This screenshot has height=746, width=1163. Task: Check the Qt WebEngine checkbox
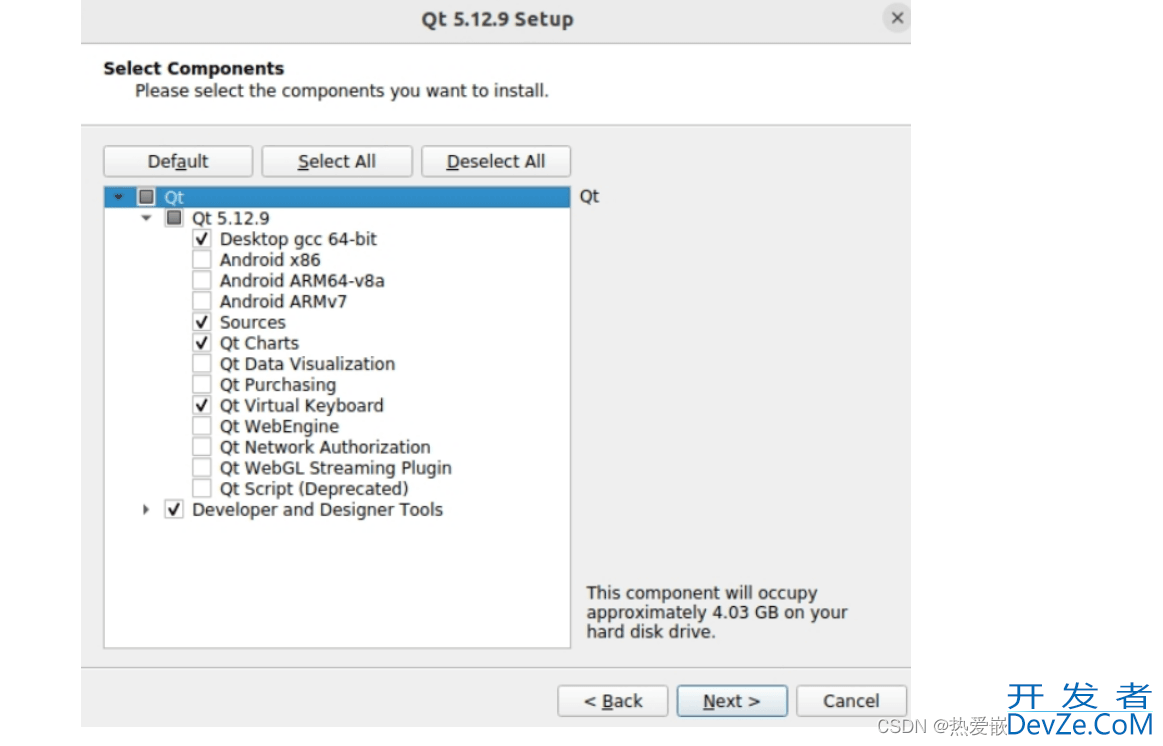[x=201, y=426]
